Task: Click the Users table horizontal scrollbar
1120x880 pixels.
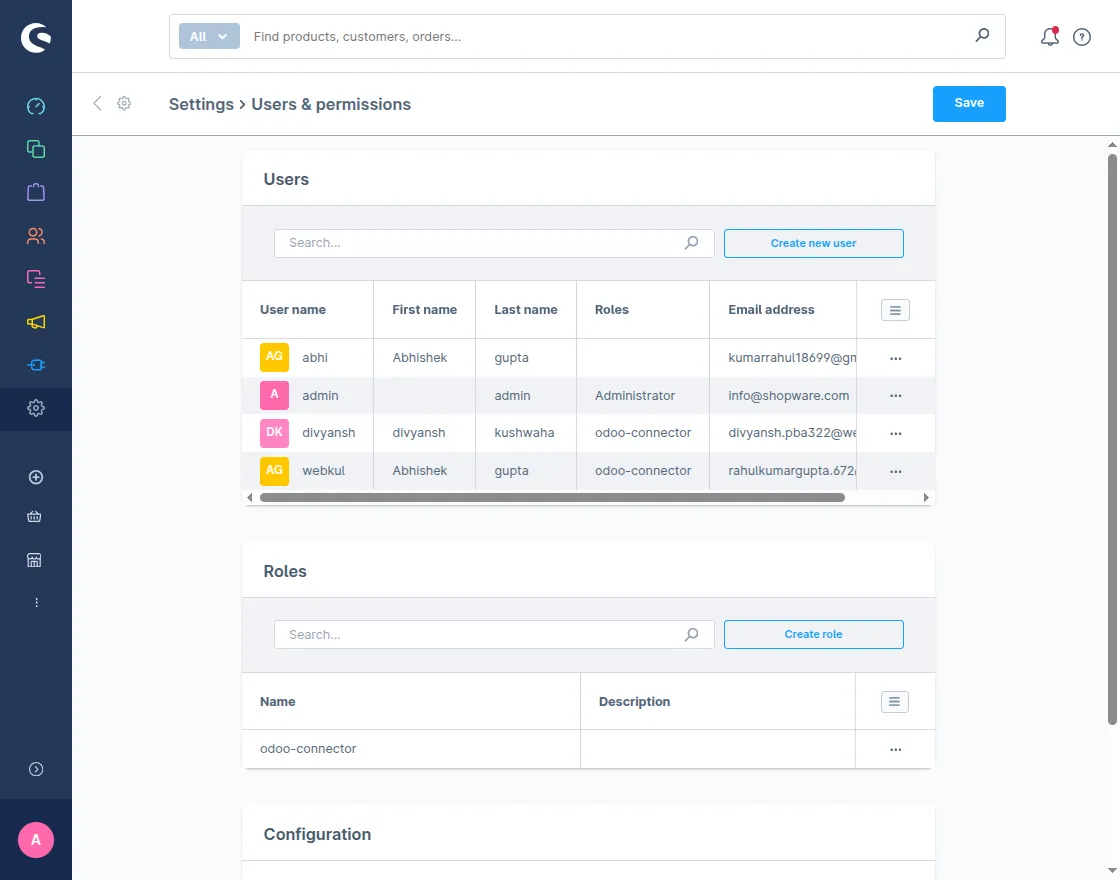Action: coord(552,497)
